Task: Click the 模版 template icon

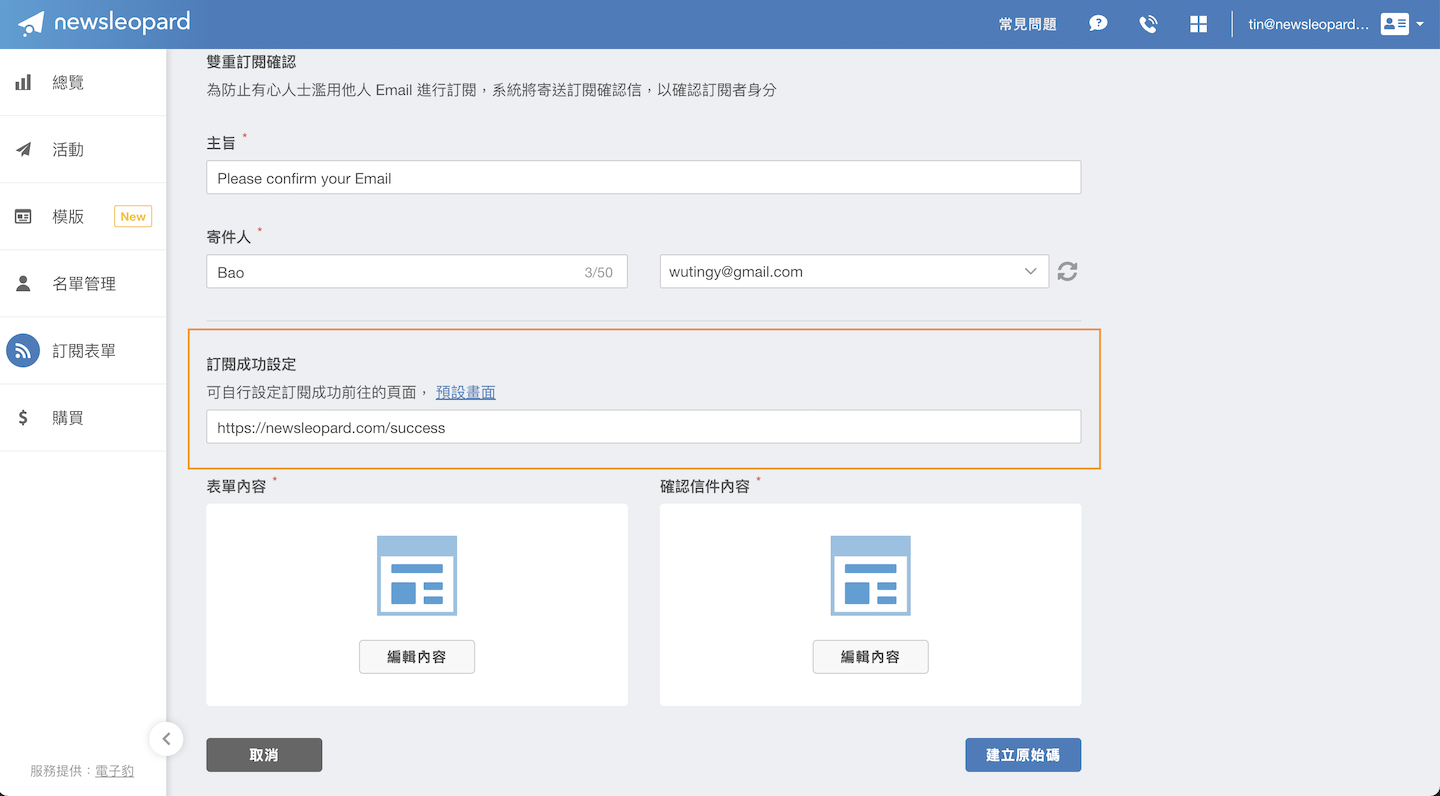Action: pyautogui.click(x=23, y=217)
